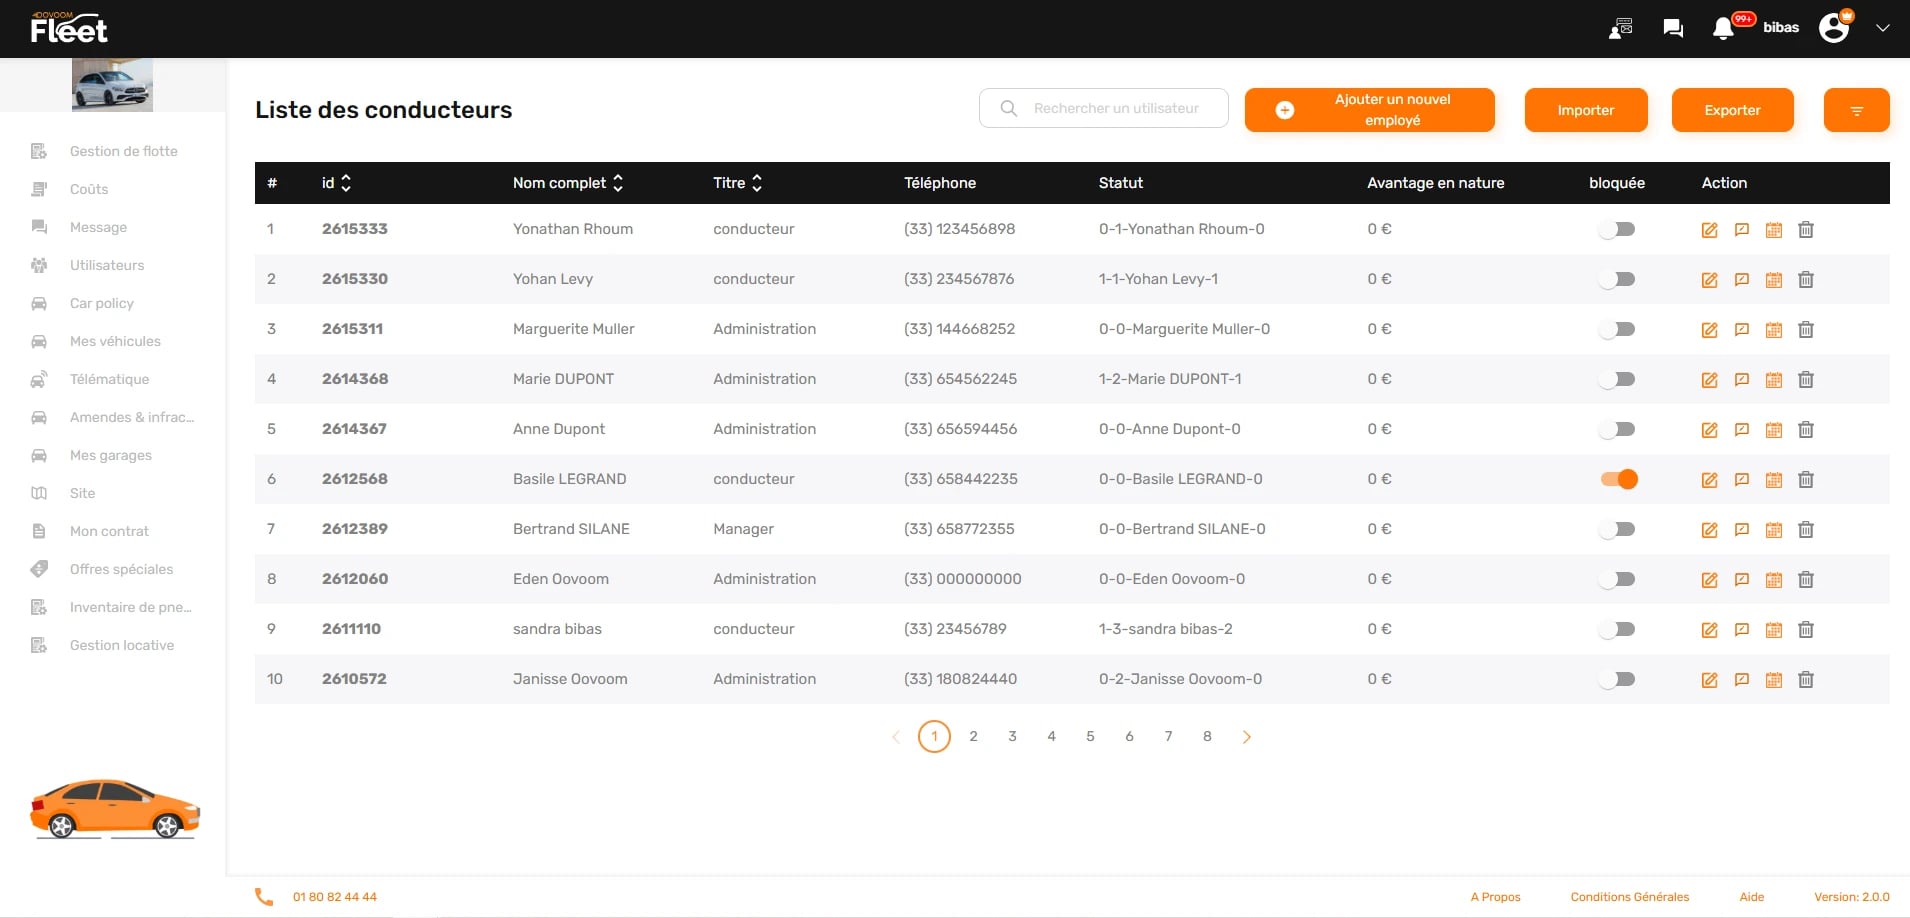Expand the account dropdown chevron
This screenshot has width=1910, height=918.
pyautogui.click(x=1882, y=28)
